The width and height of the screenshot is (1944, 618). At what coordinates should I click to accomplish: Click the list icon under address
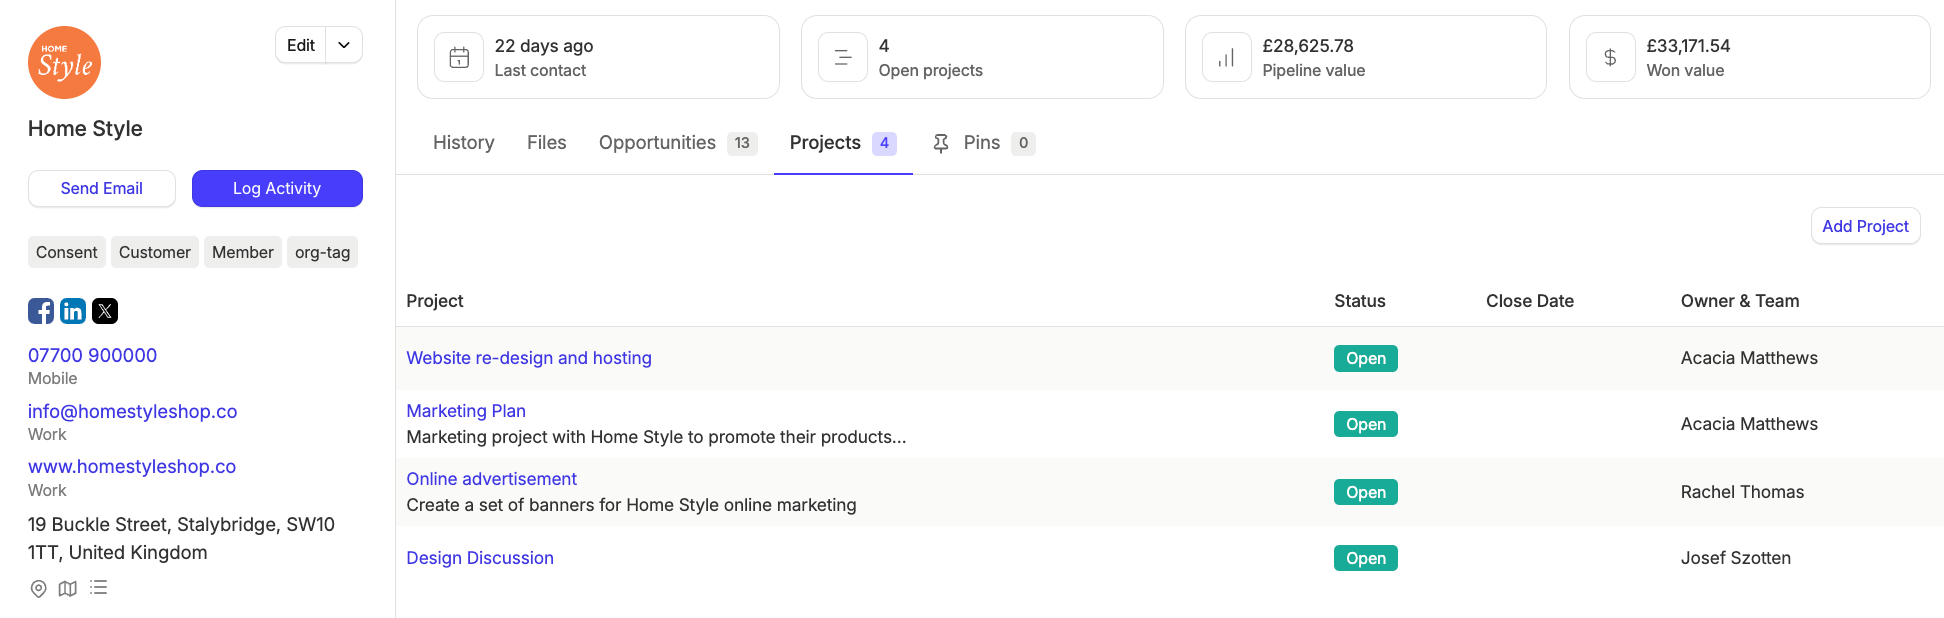(x=98, y=588)
